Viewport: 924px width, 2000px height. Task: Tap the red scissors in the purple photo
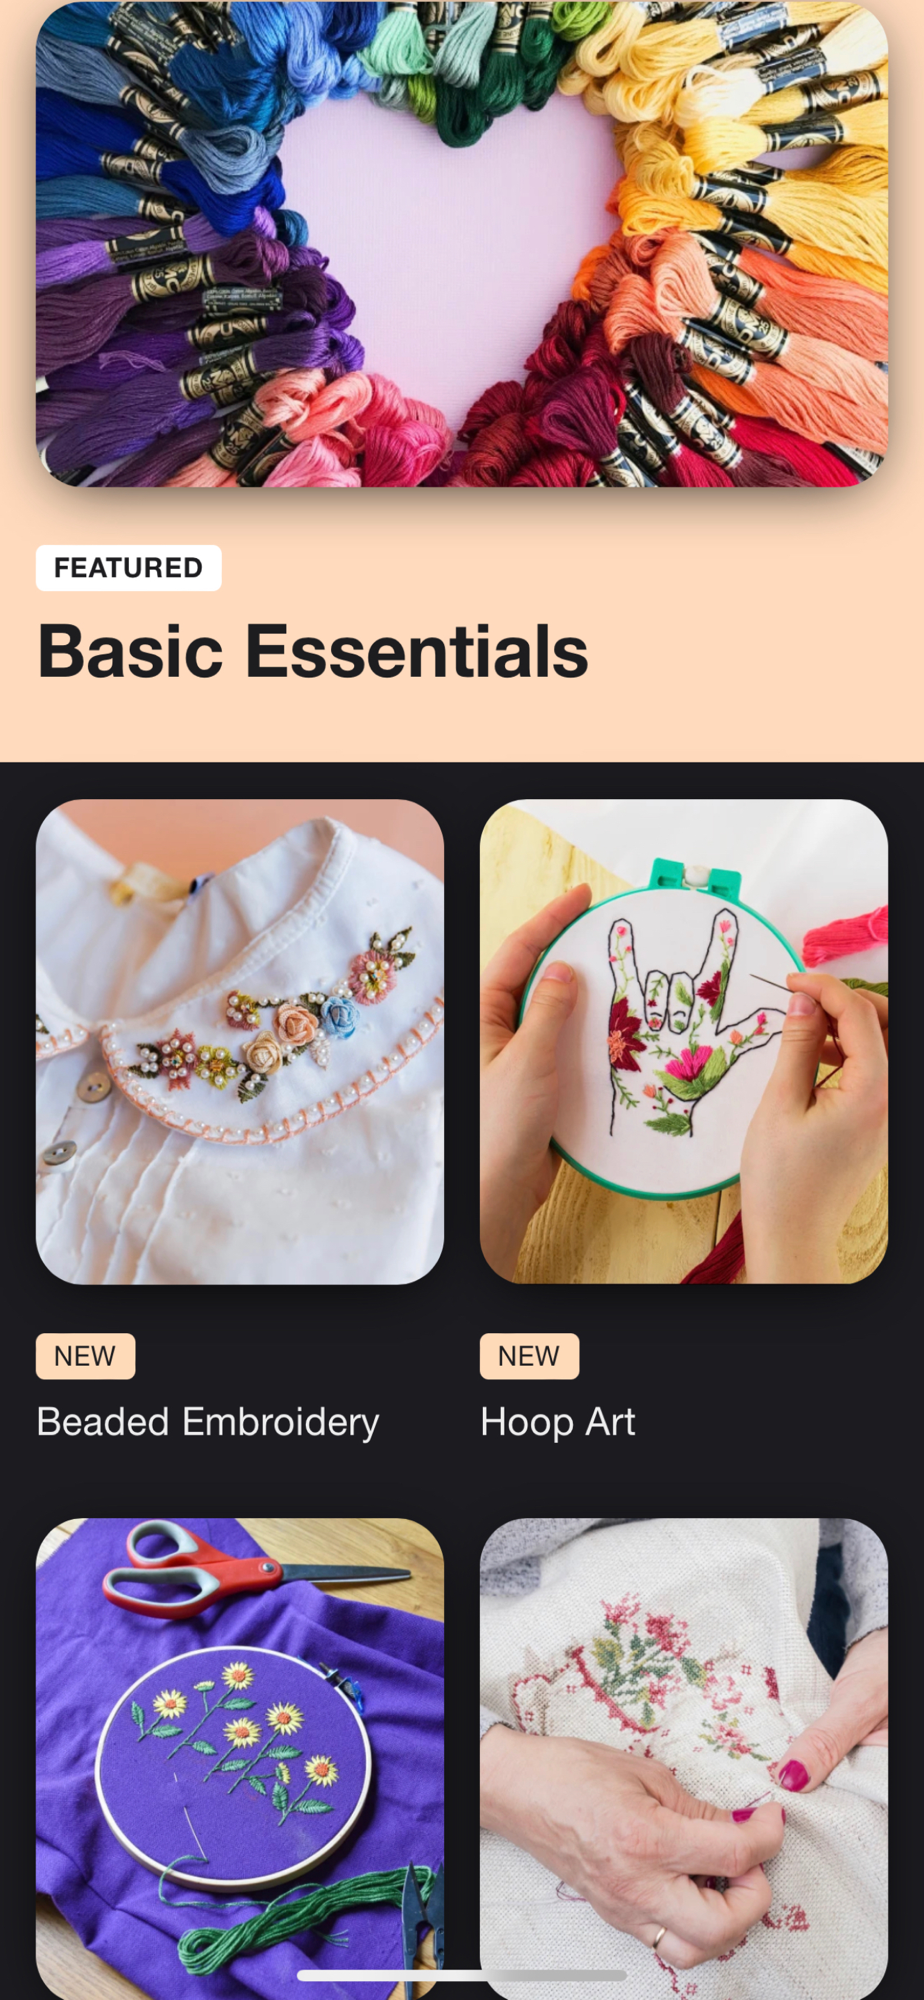click(250, 1570)
